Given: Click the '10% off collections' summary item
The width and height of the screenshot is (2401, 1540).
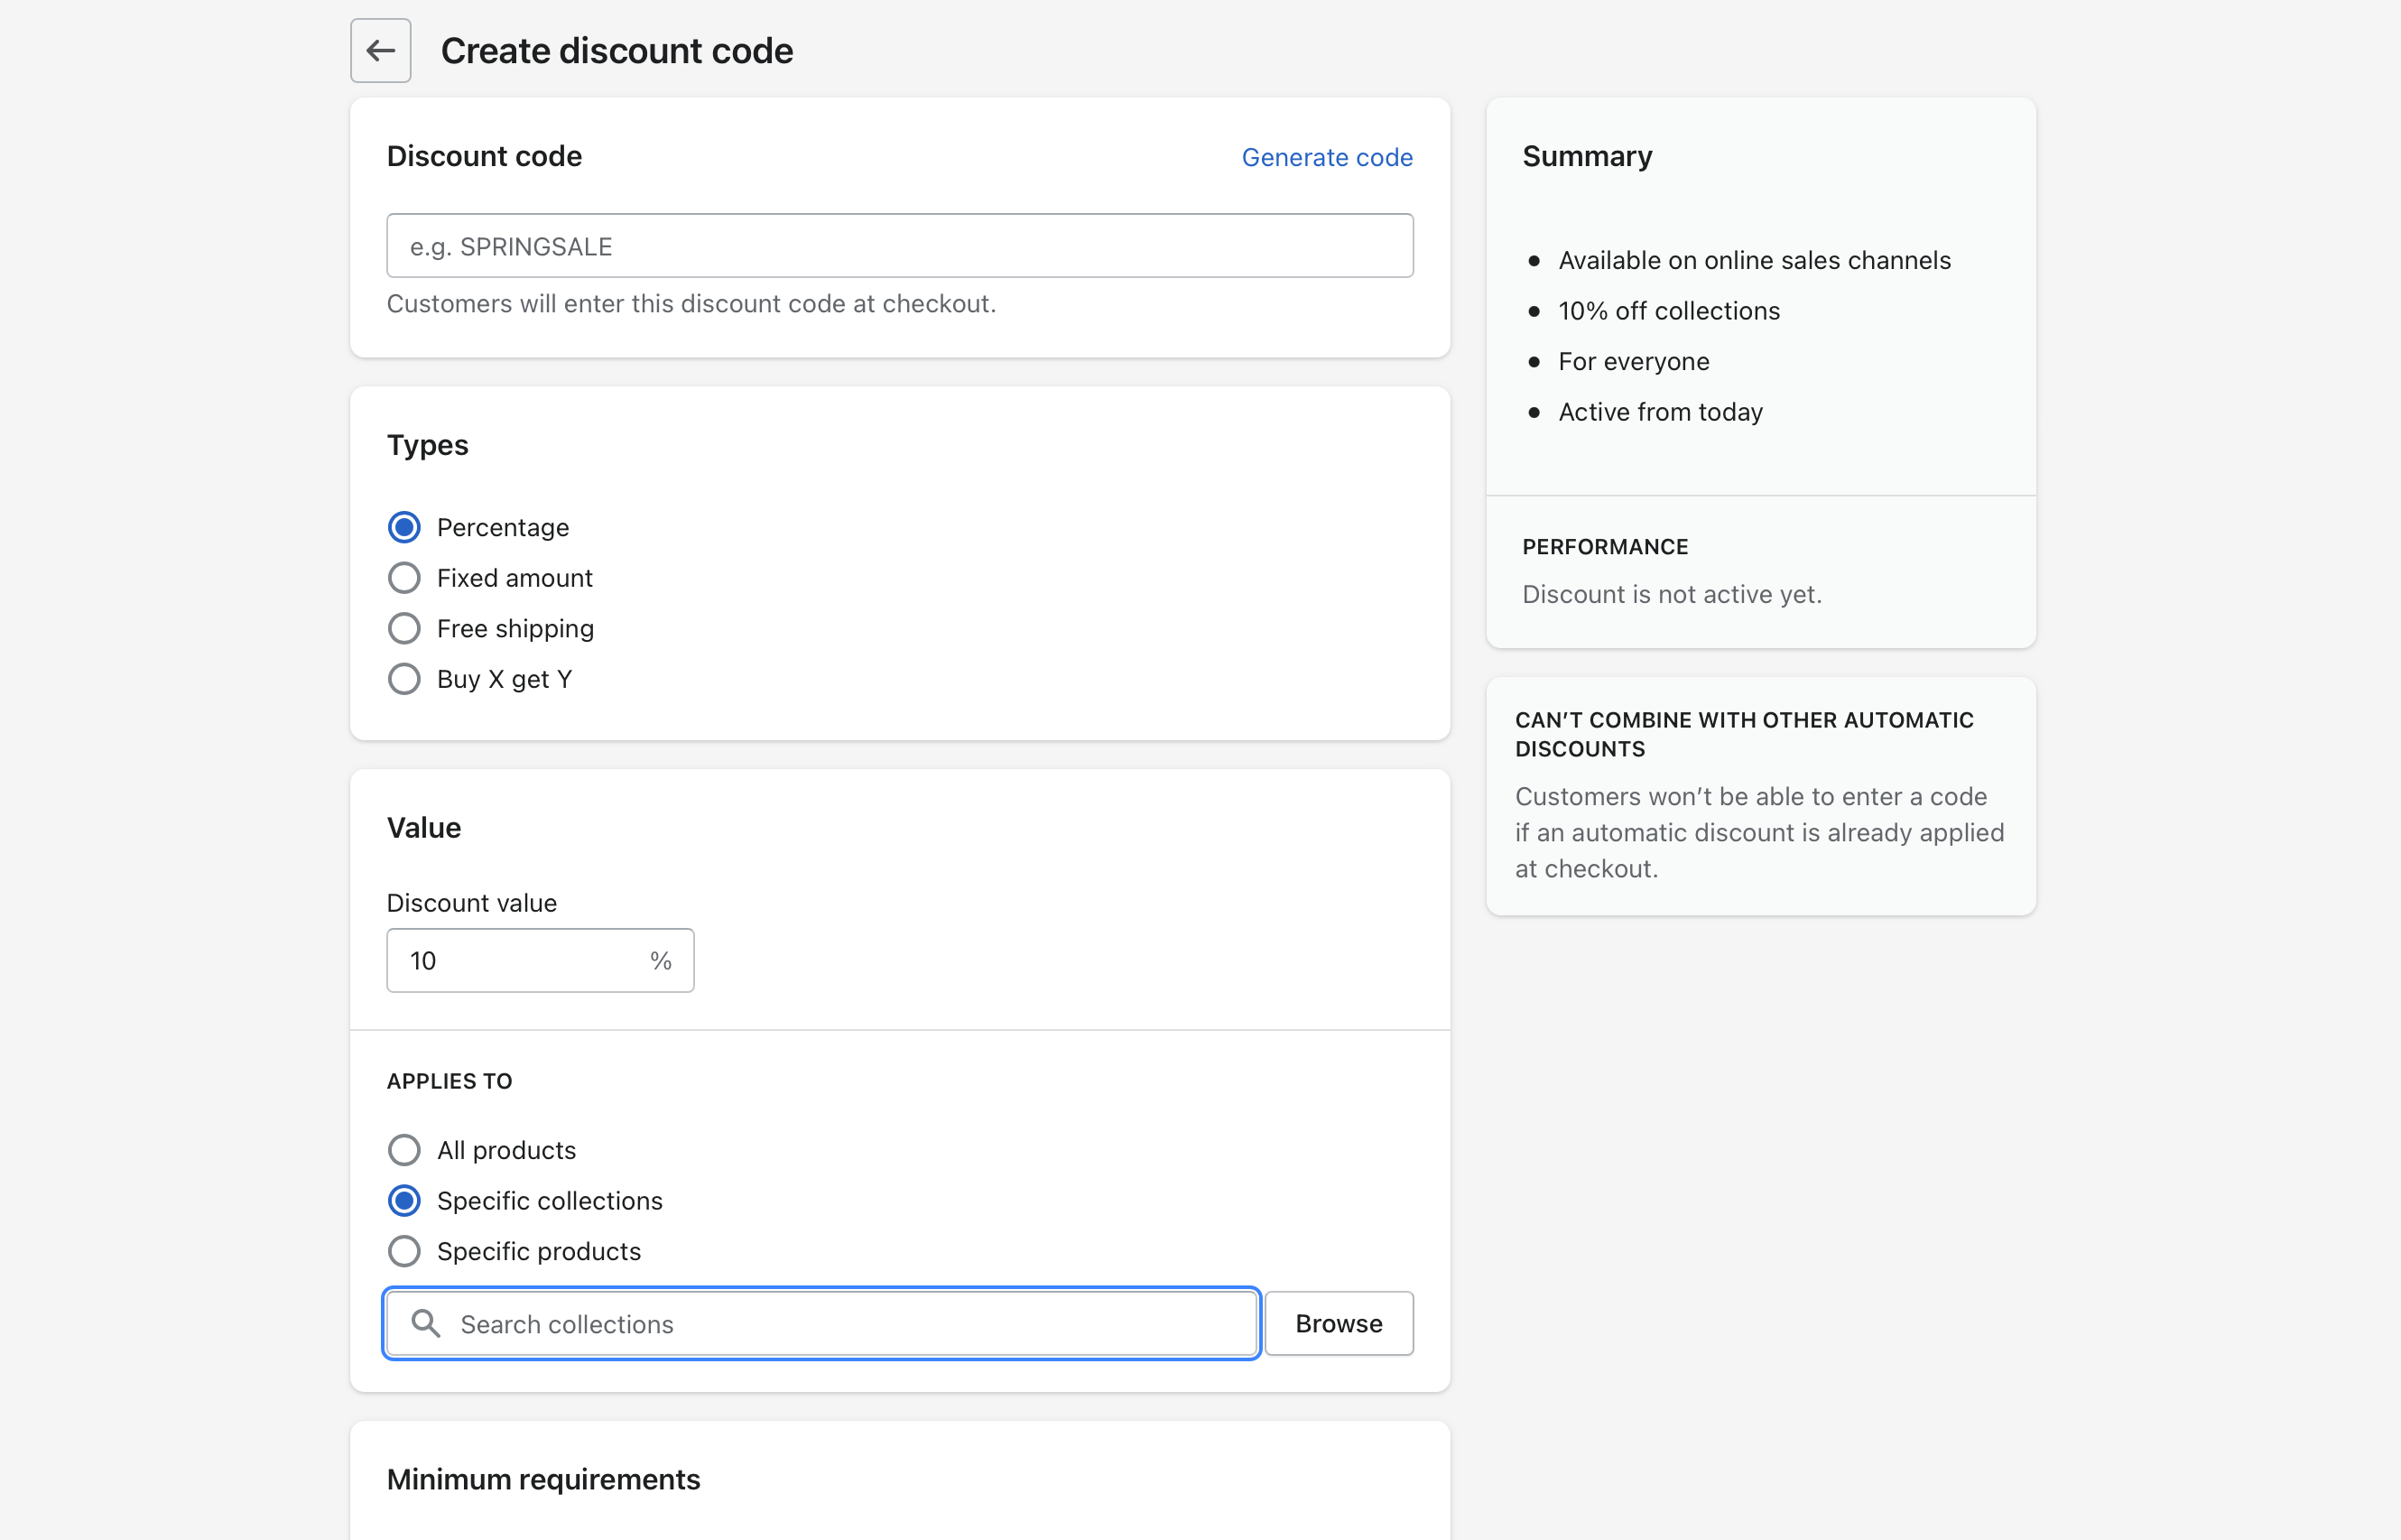Looking at the screenshot, I should coord(1669,311).
